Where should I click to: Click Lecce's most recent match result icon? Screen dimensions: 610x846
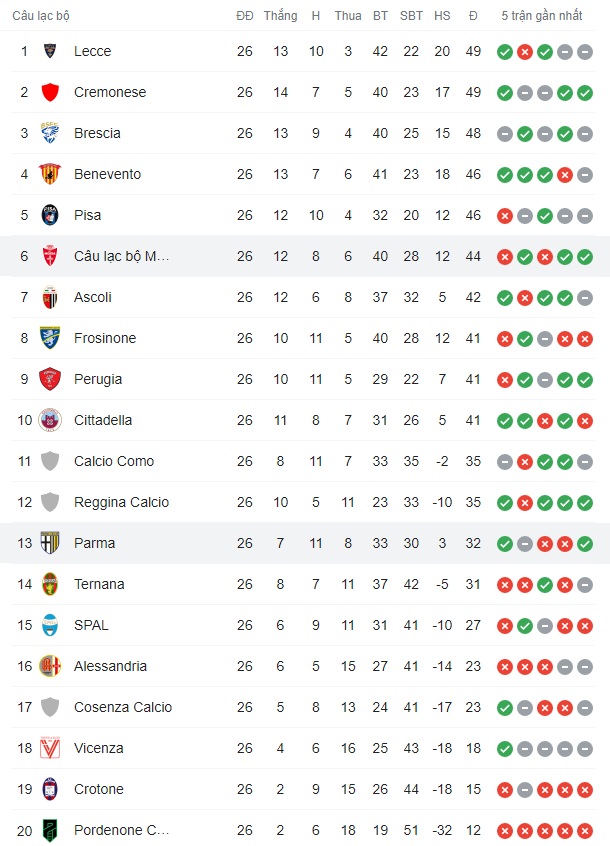(x=585, y=51)
